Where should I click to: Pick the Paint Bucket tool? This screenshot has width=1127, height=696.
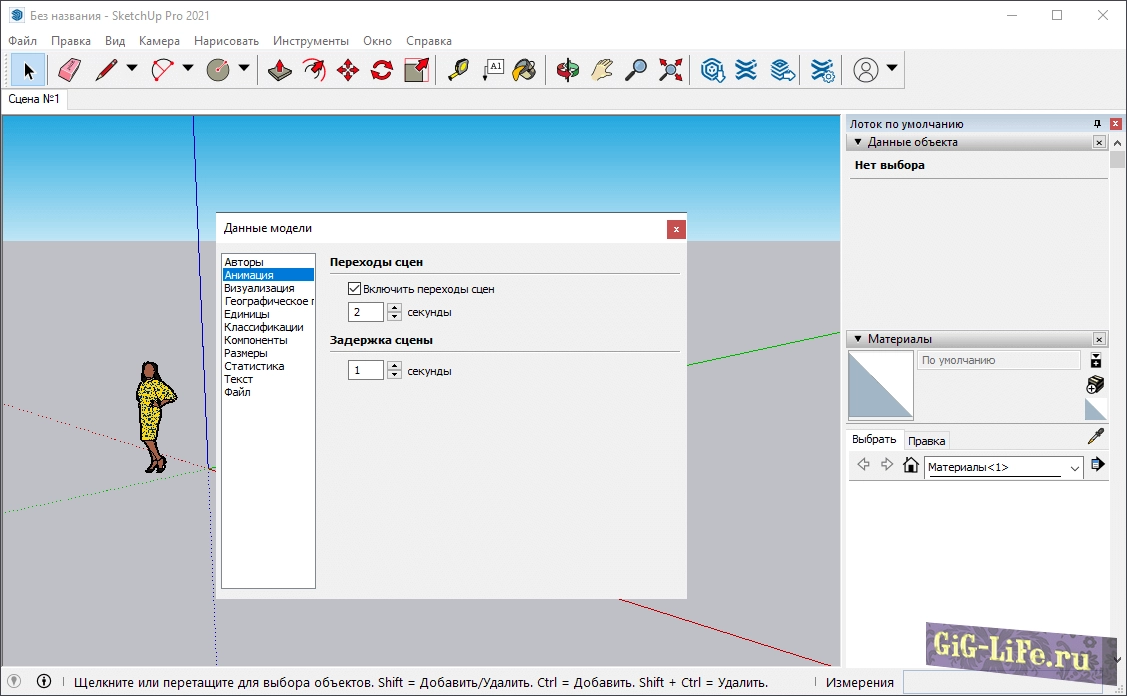[x=524, y=70]
